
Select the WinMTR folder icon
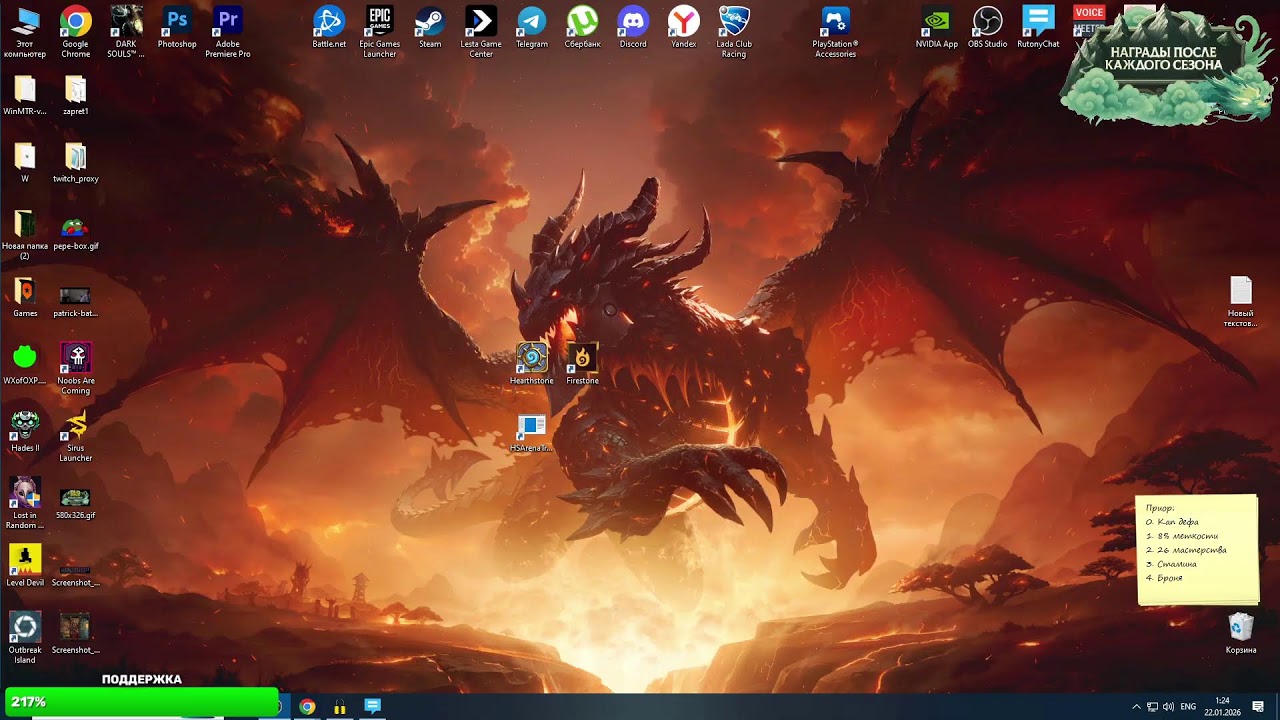pos(25,95)
